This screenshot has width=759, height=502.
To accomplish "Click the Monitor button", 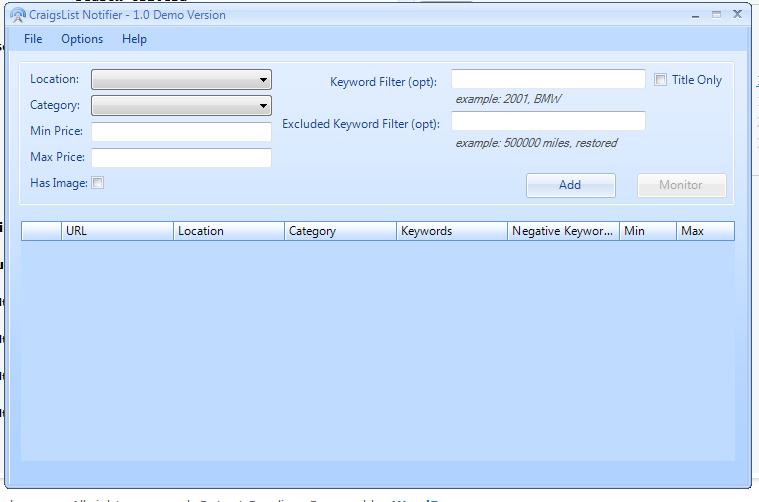I will 682,185.
